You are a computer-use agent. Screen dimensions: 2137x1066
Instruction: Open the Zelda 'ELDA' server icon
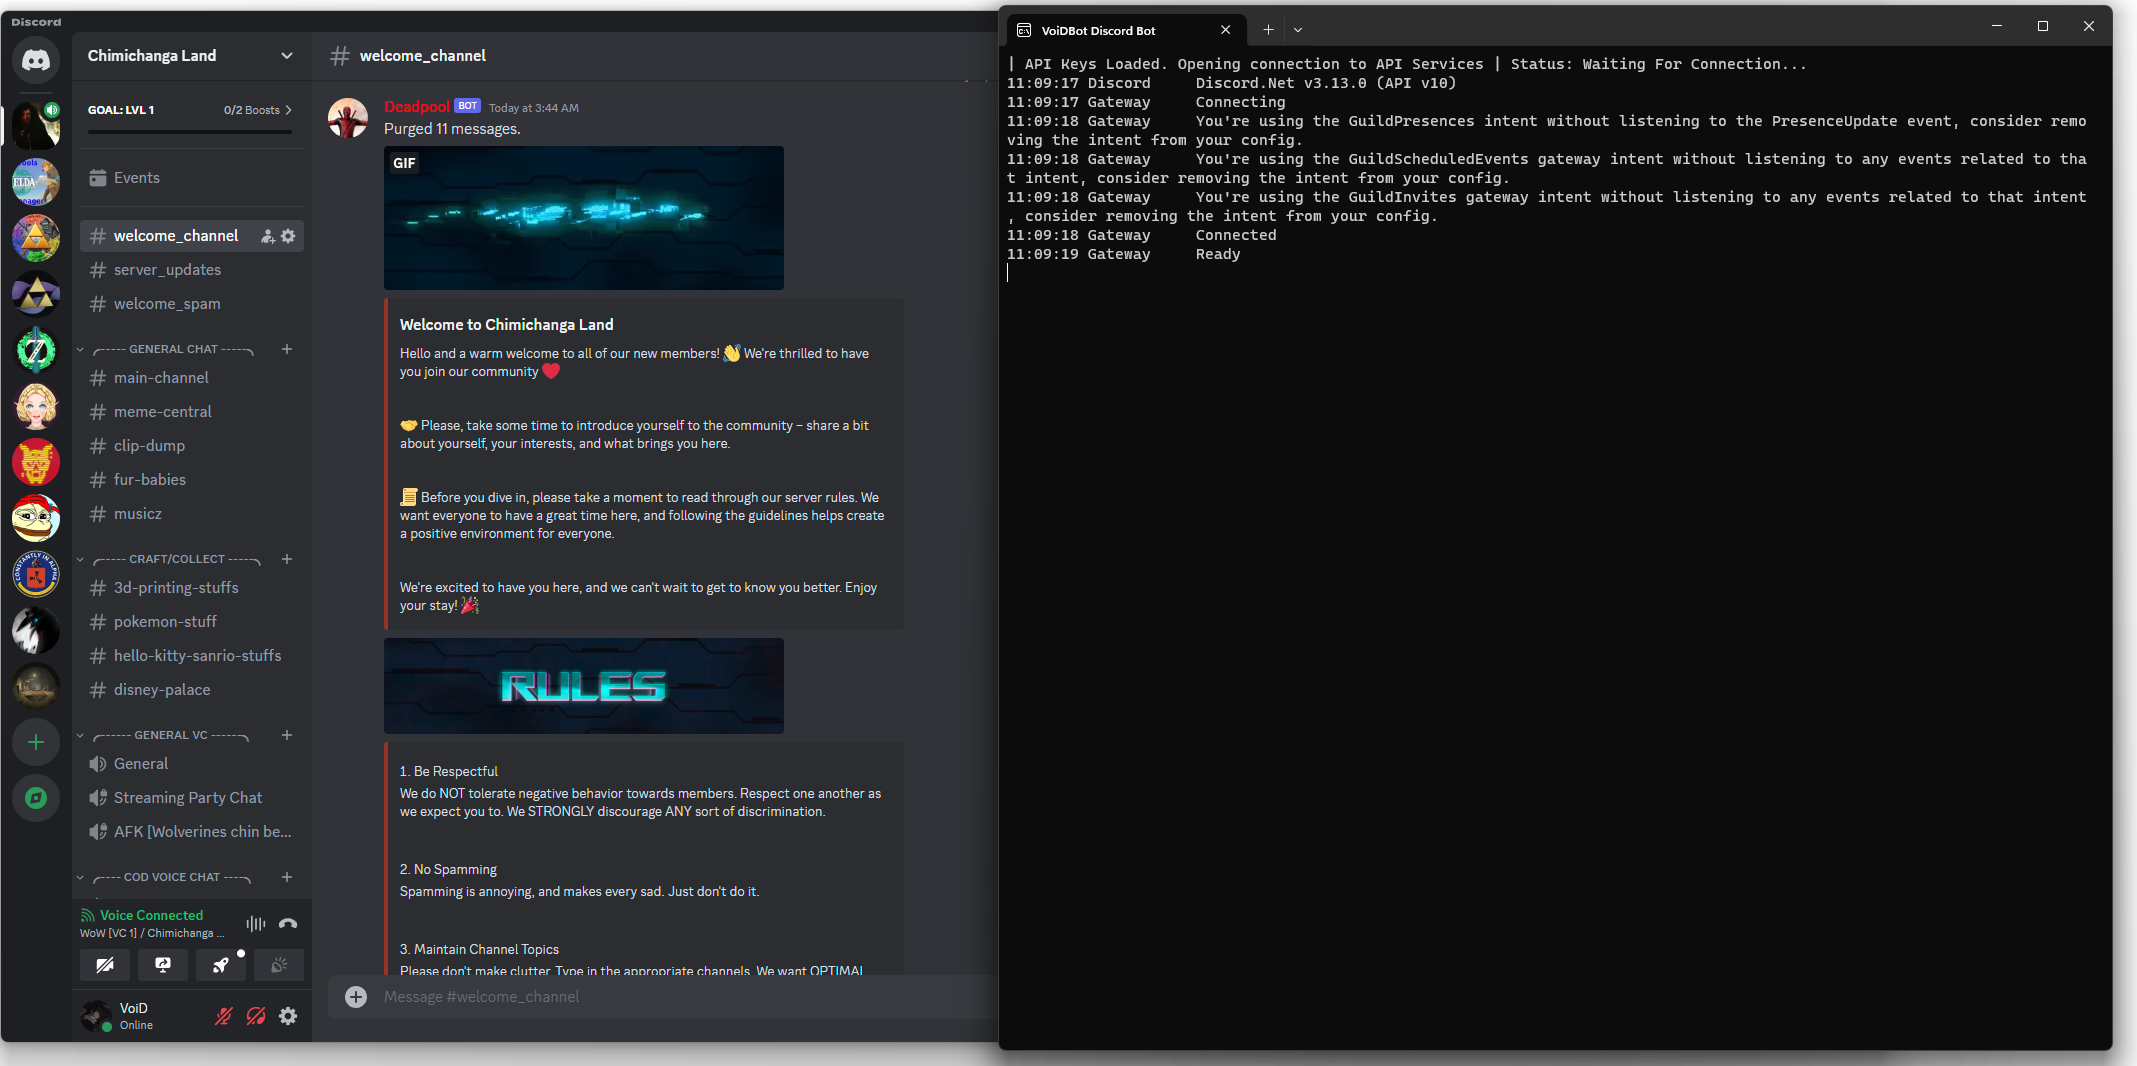[36, 182]
